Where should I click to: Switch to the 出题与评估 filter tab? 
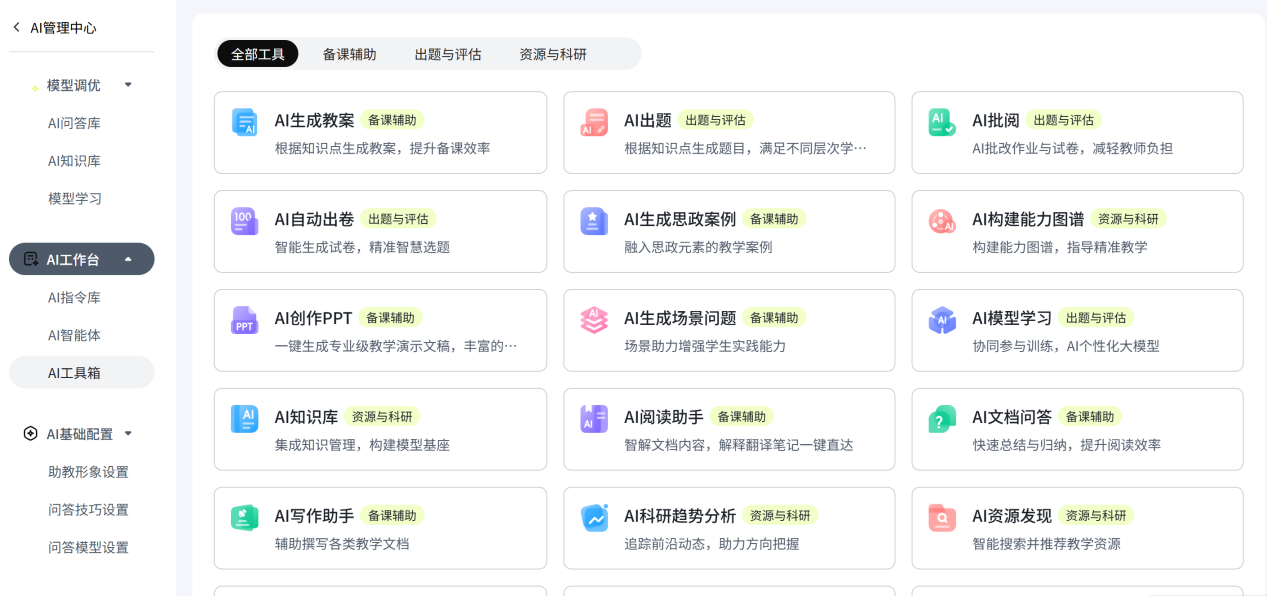click(448, 54)
